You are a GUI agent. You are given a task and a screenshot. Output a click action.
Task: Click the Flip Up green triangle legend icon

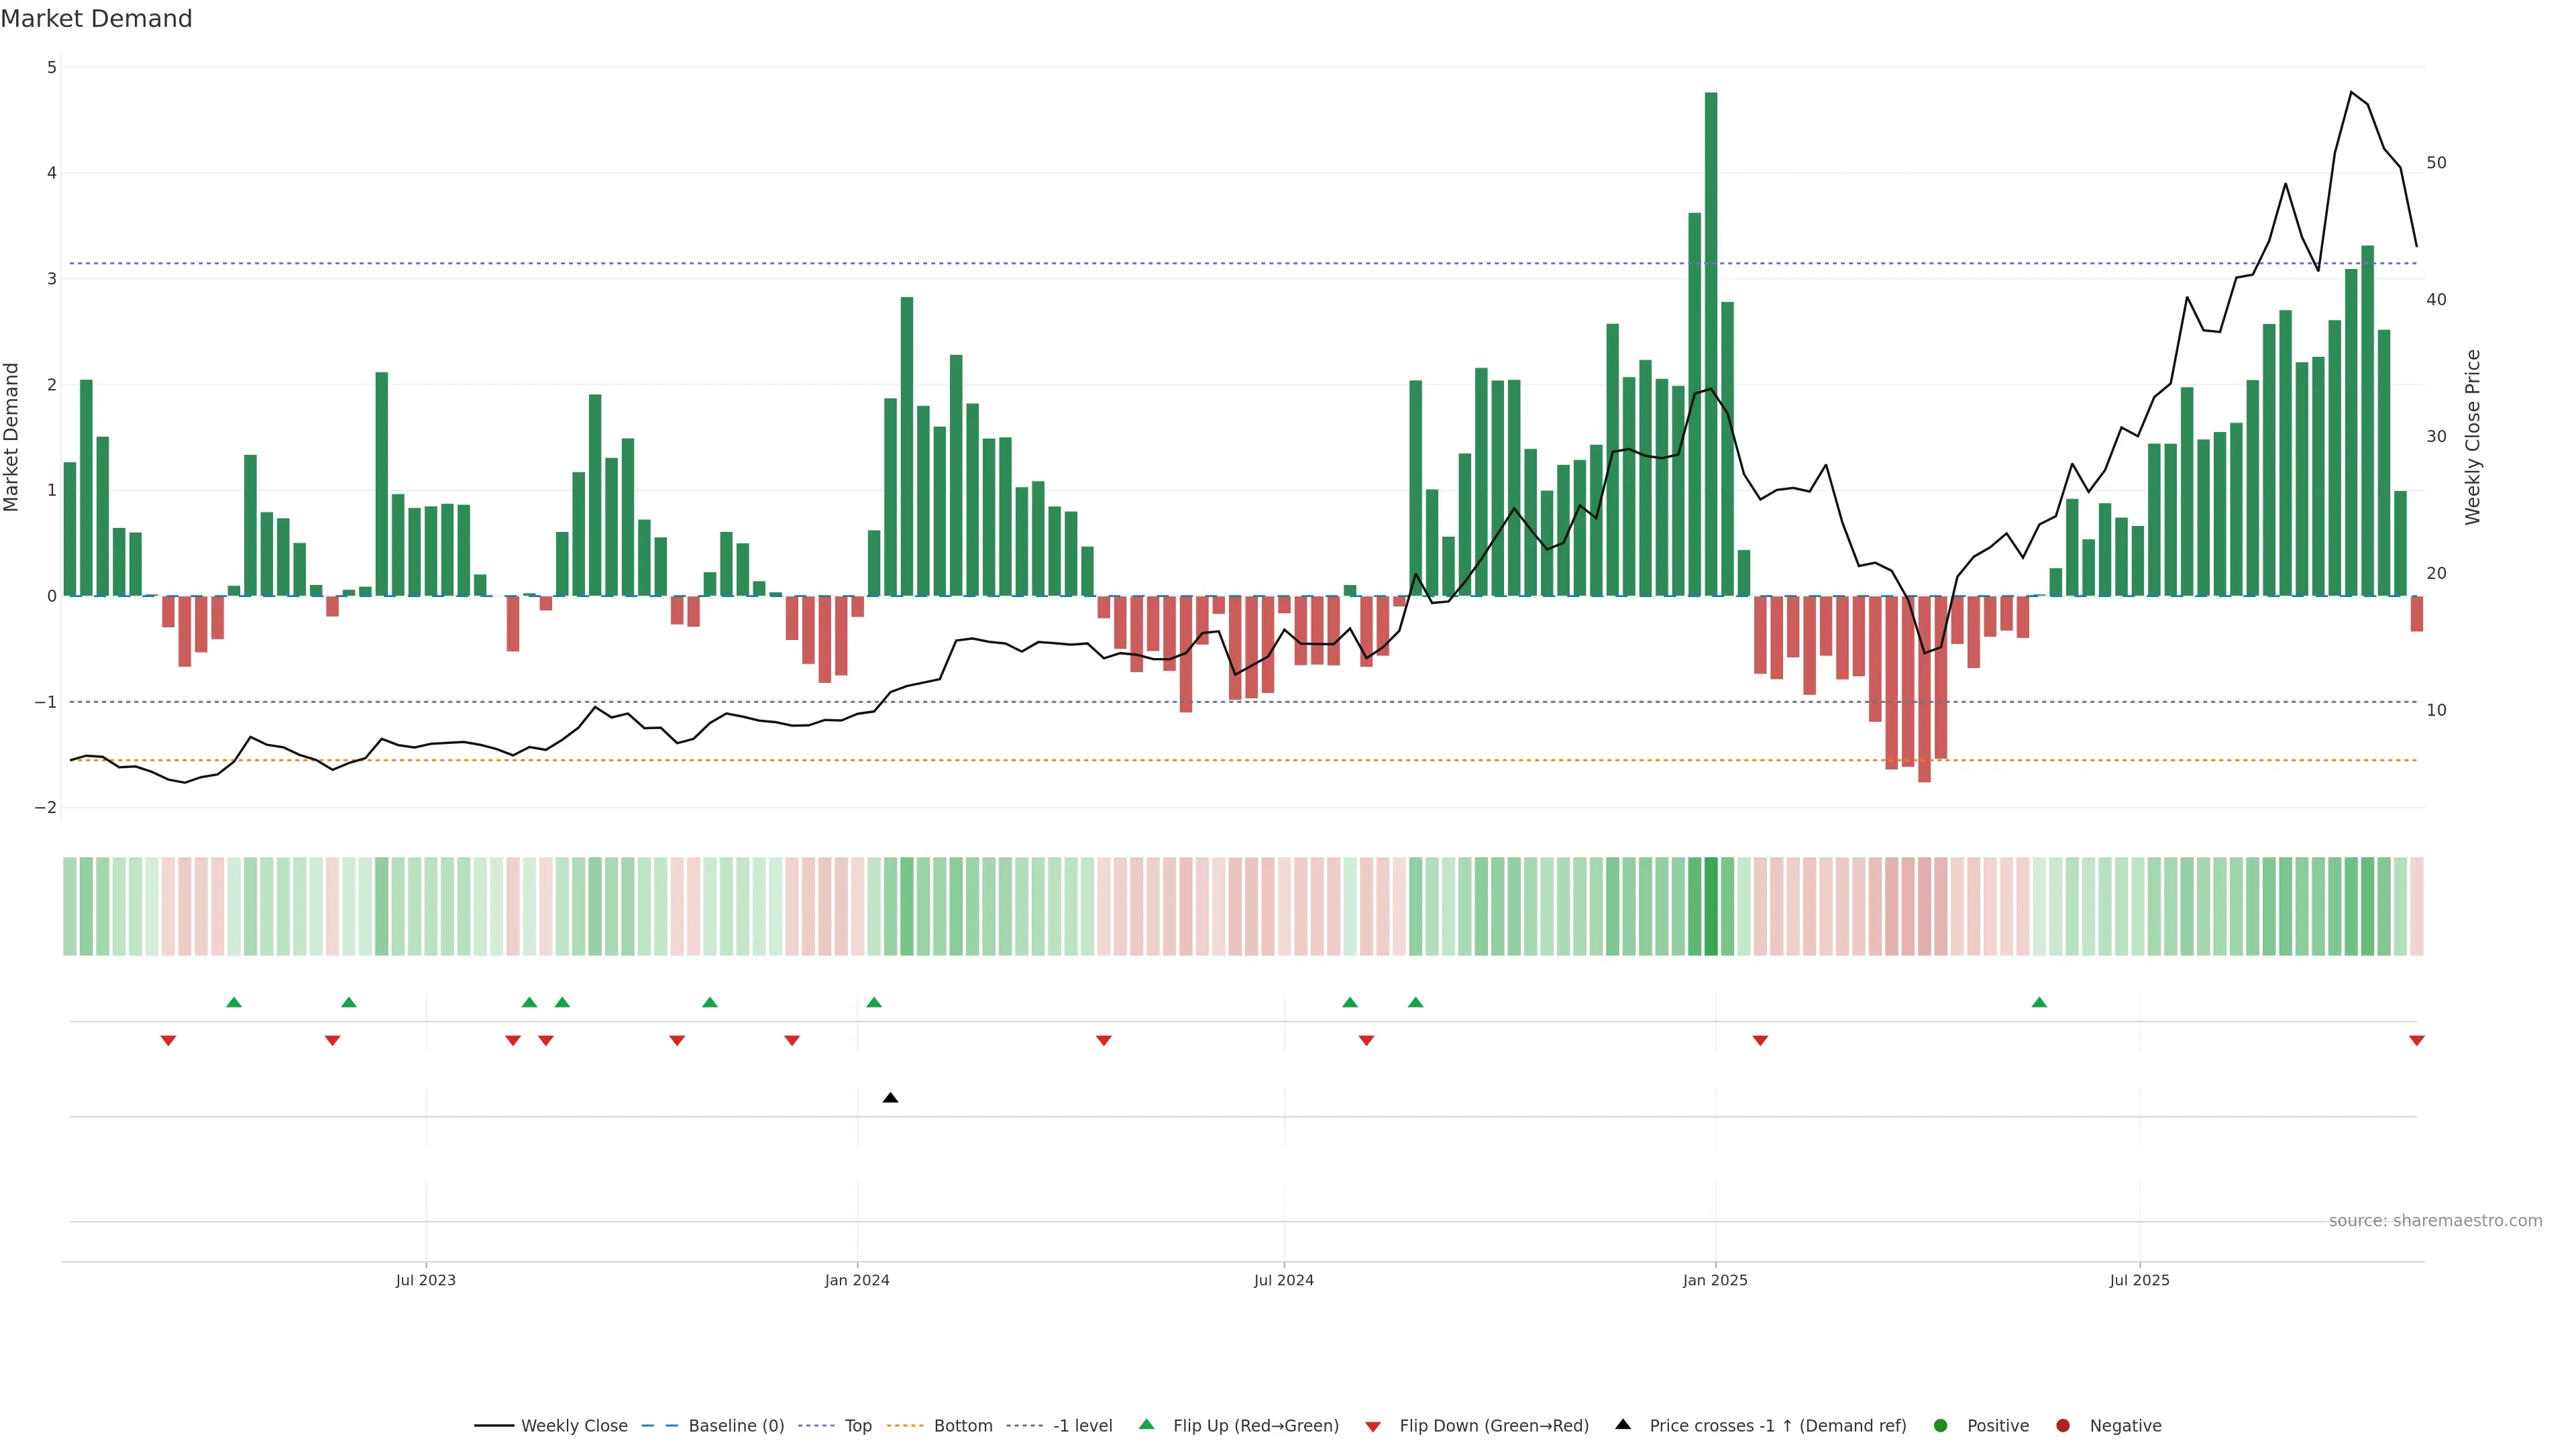tap(1147, 1425)
